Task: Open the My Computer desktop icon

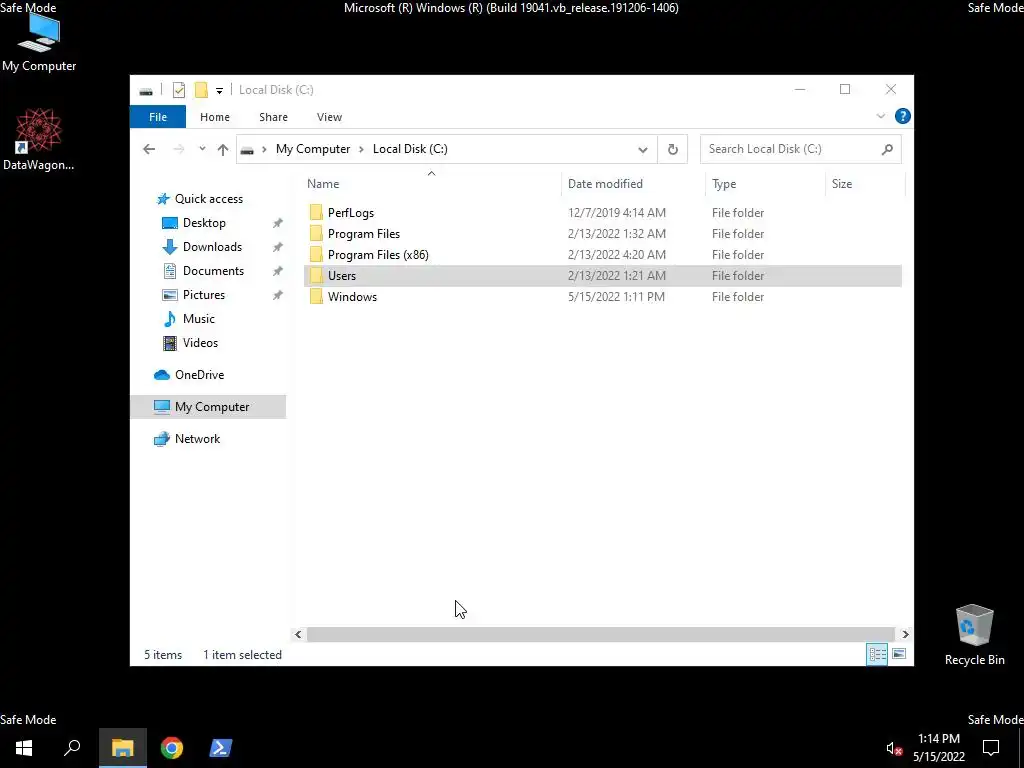Action: coord(39,41)
